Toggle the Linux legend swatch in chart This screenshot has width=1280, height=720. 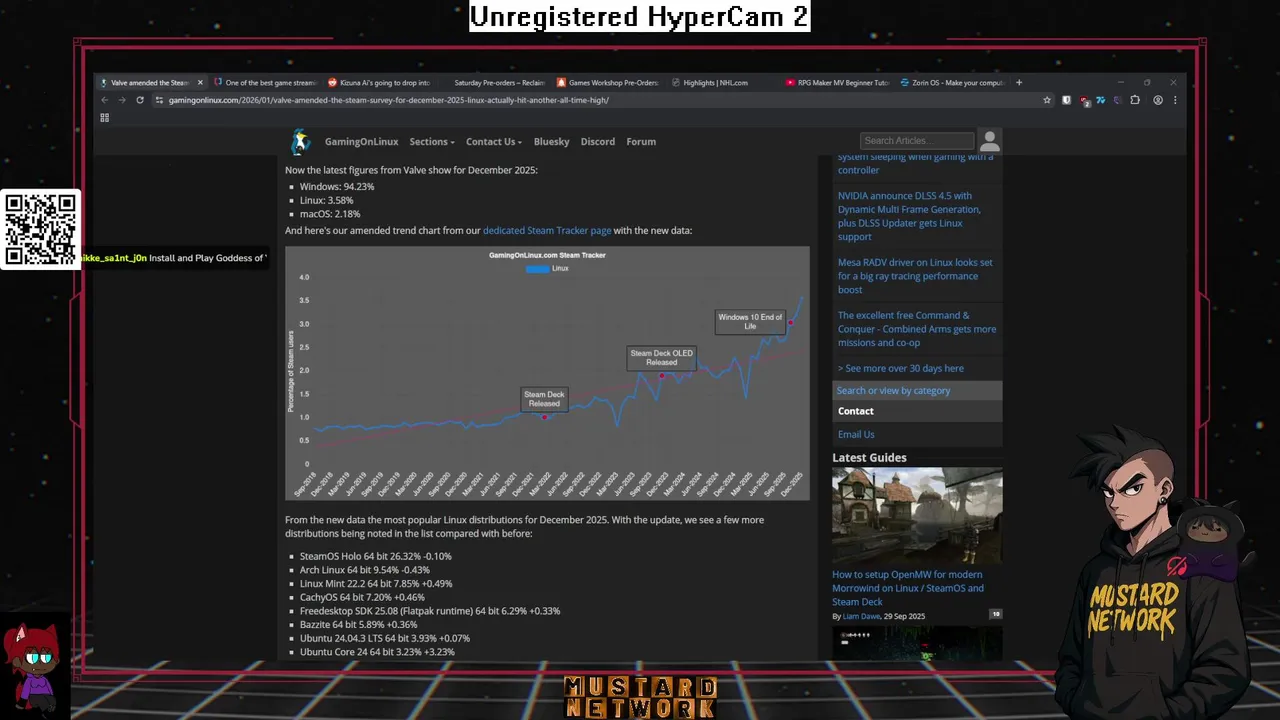pos(538,268)
